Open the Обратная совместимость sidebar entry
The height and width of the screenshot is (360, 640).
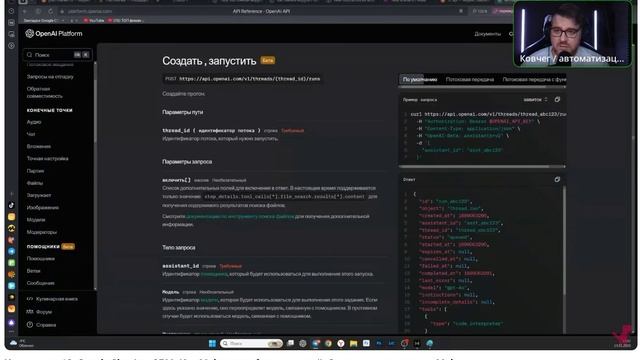[44, 92]
